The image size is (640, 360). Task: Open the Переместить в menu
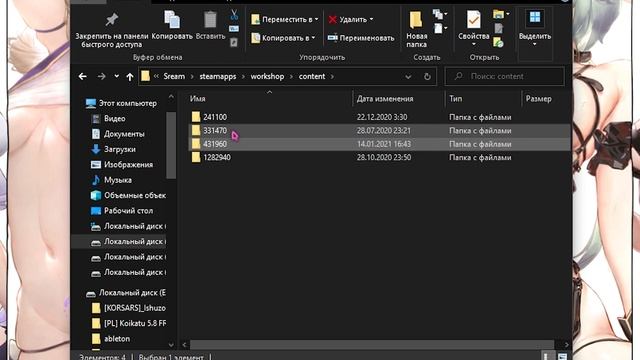pyautogui.click(x=285, y=19)
